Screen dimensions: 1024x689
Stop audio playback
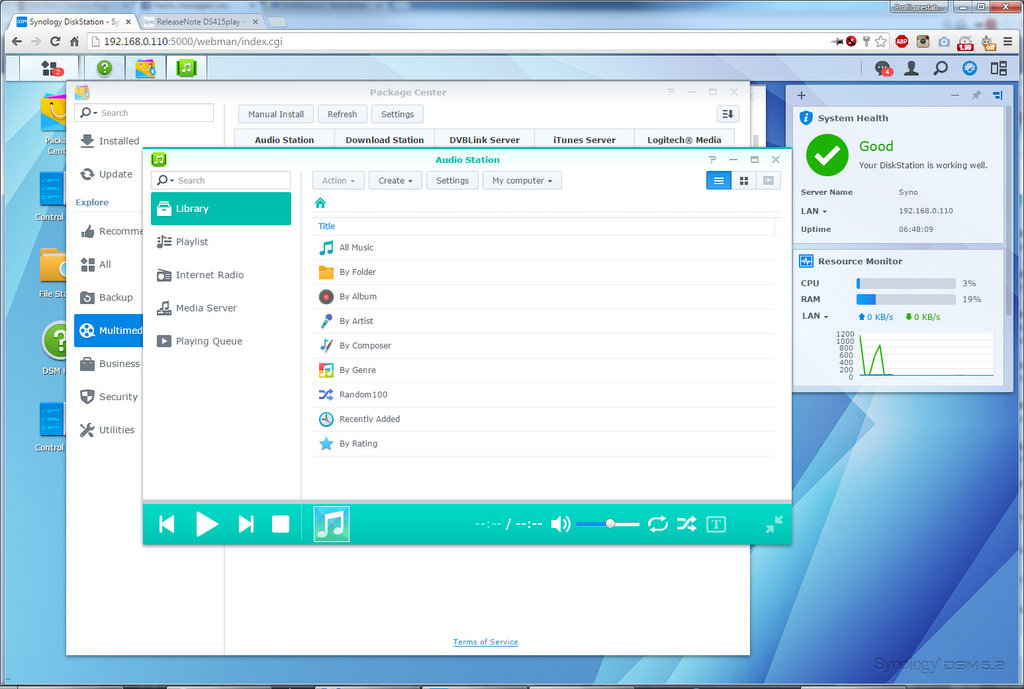(x=281, y=524)
